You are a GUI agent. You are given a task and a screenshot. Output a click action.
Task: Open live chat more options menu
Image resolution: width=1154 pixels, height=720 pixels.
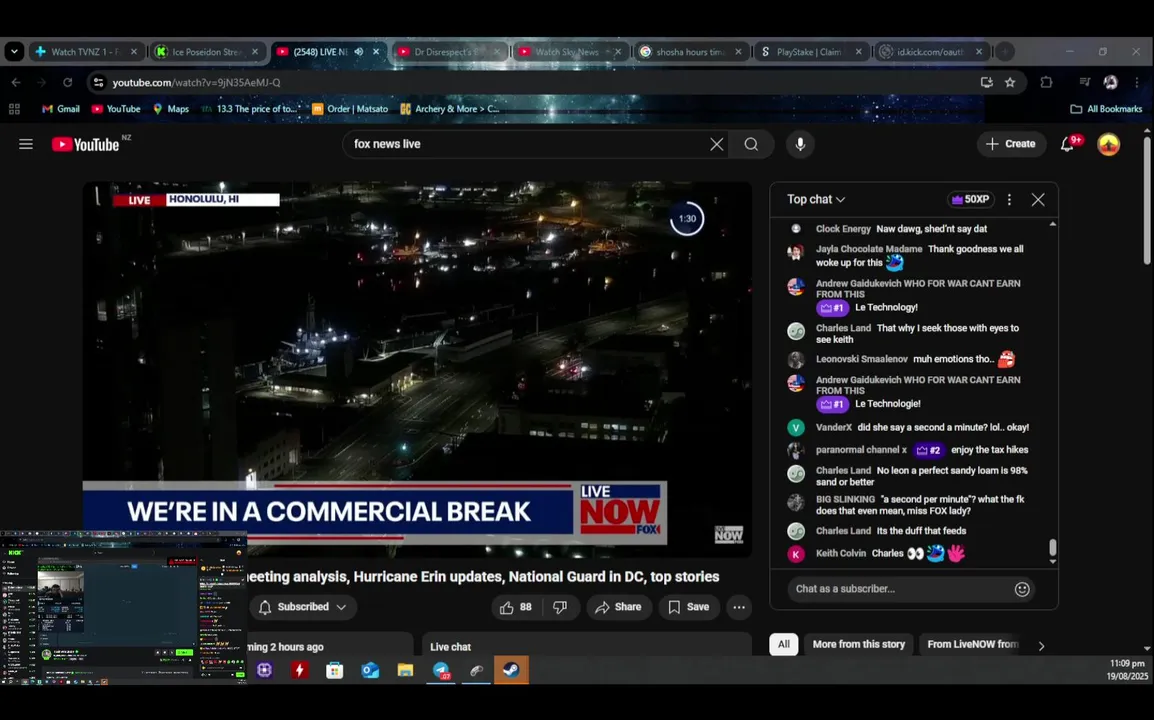(1009, 200)
